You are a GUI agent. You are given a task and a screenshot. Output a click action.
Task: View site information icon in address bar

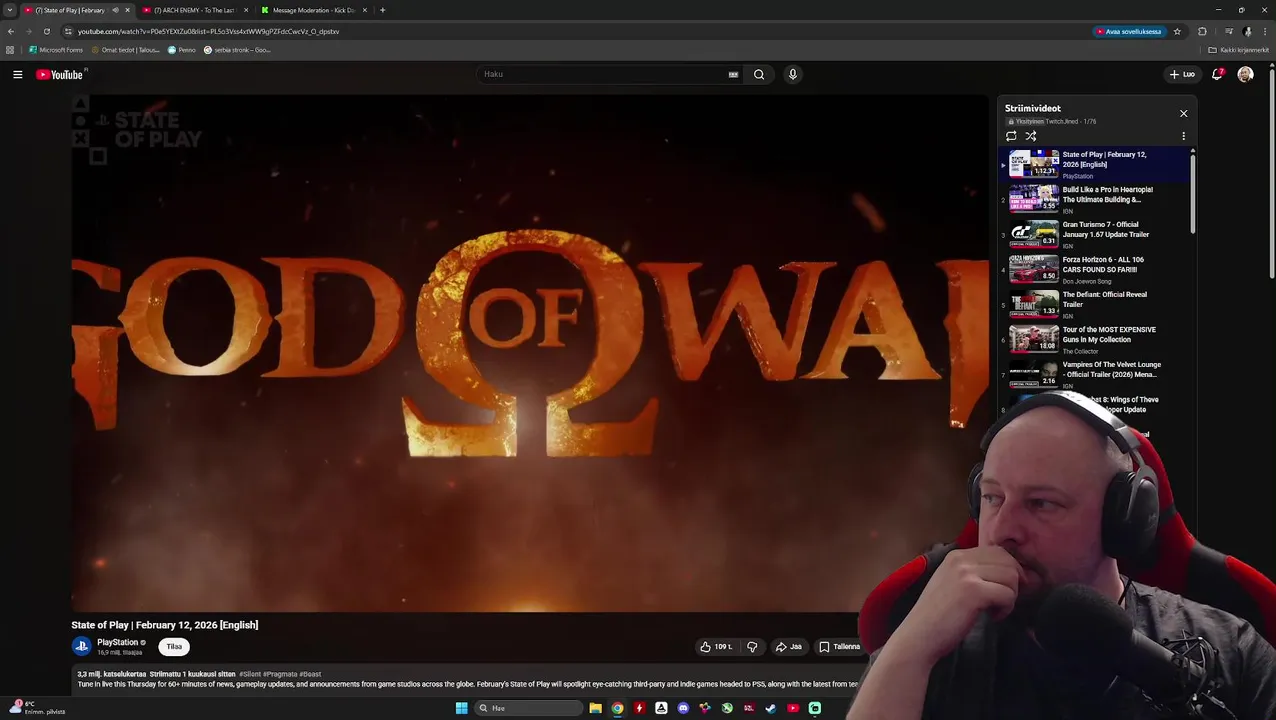tap(68, 31)
